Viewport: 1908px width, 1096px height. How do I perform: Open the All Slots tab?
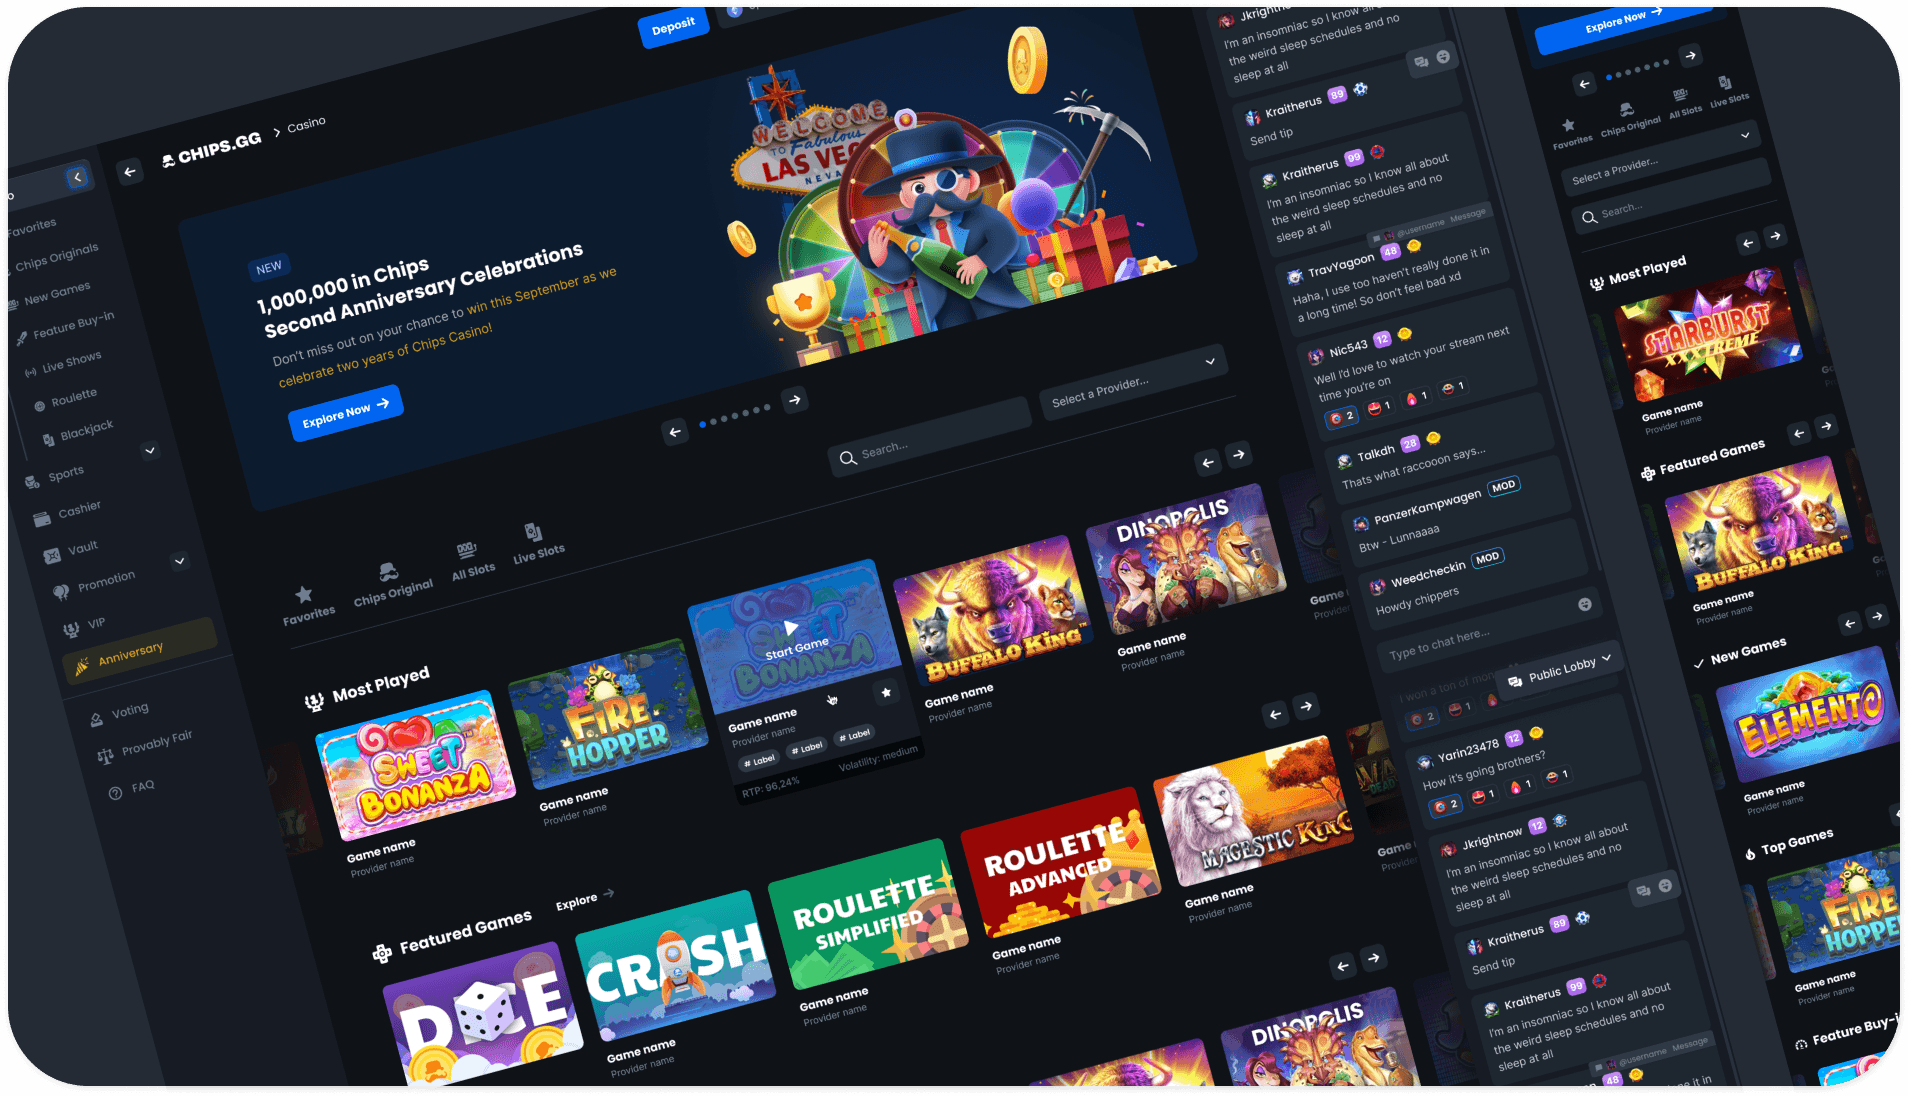tap(472, 561)
